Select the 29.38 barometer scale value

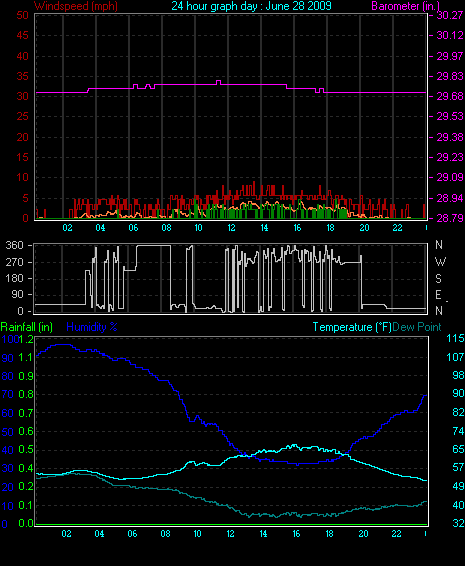pos(450,137)
